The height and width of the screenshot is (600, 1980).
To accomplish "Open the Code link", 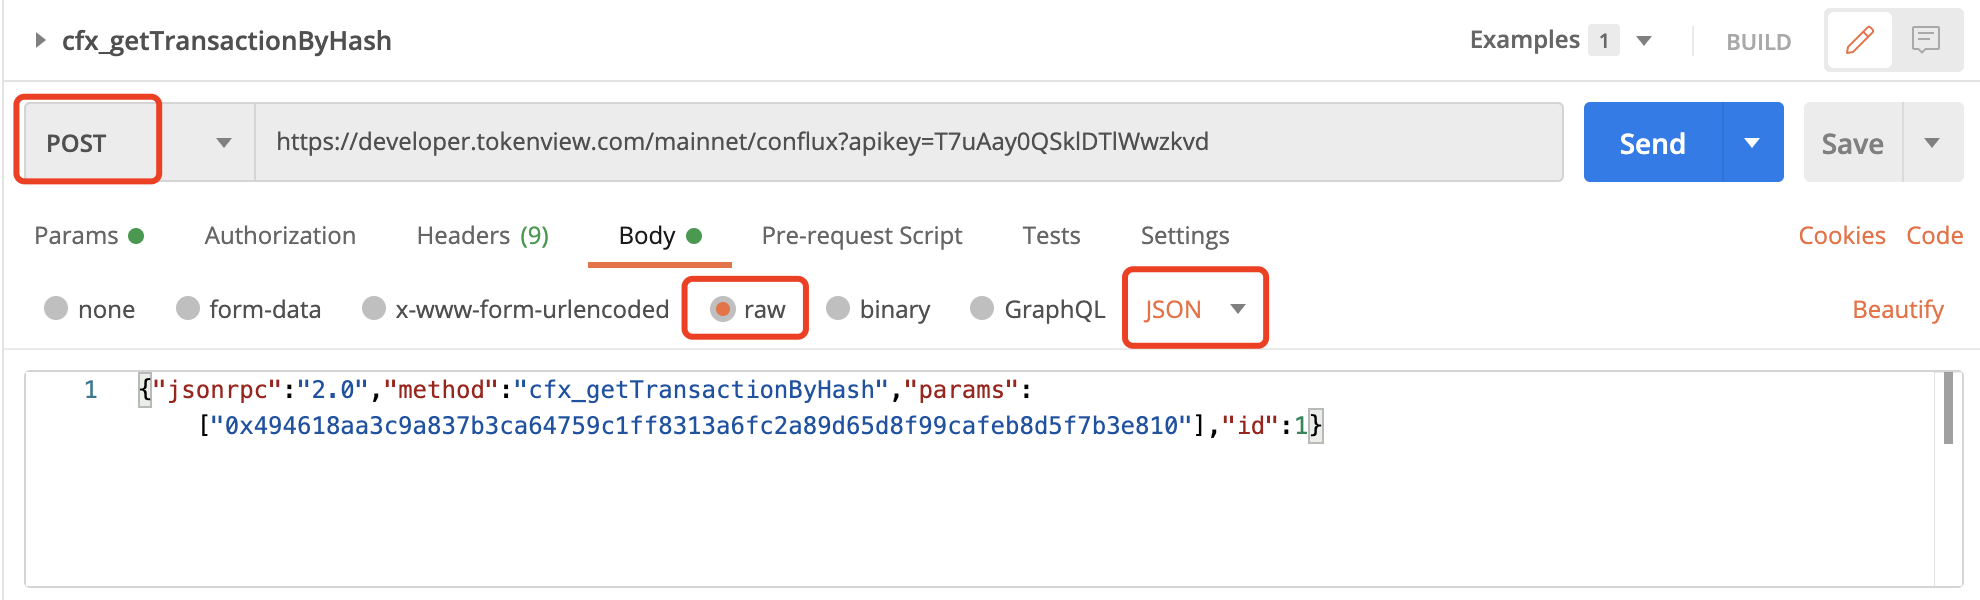I will [x=1934, y=236].
